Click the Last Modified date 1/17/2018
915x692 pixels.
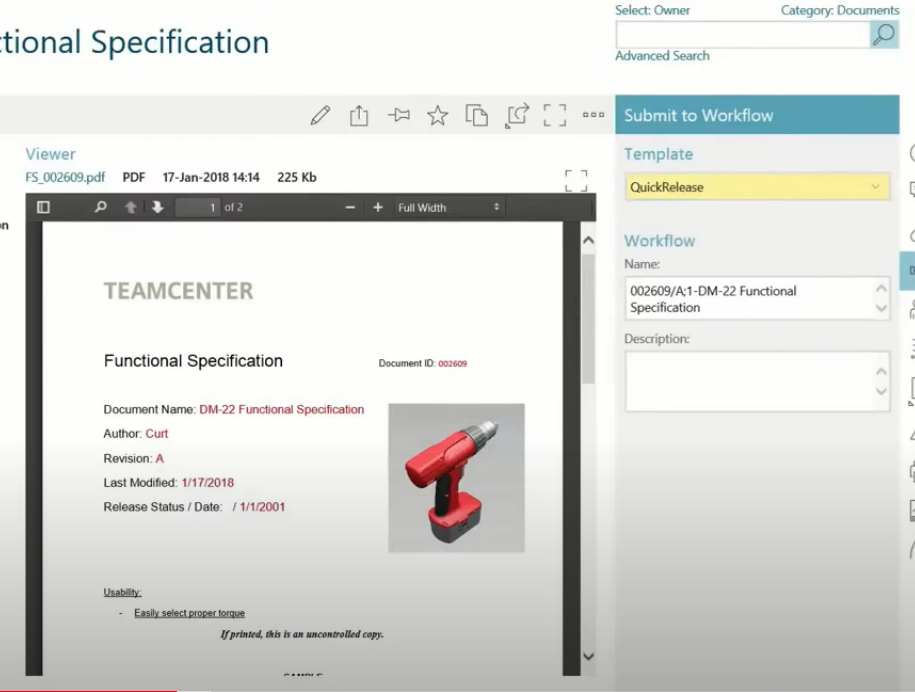tap(208, 483)
